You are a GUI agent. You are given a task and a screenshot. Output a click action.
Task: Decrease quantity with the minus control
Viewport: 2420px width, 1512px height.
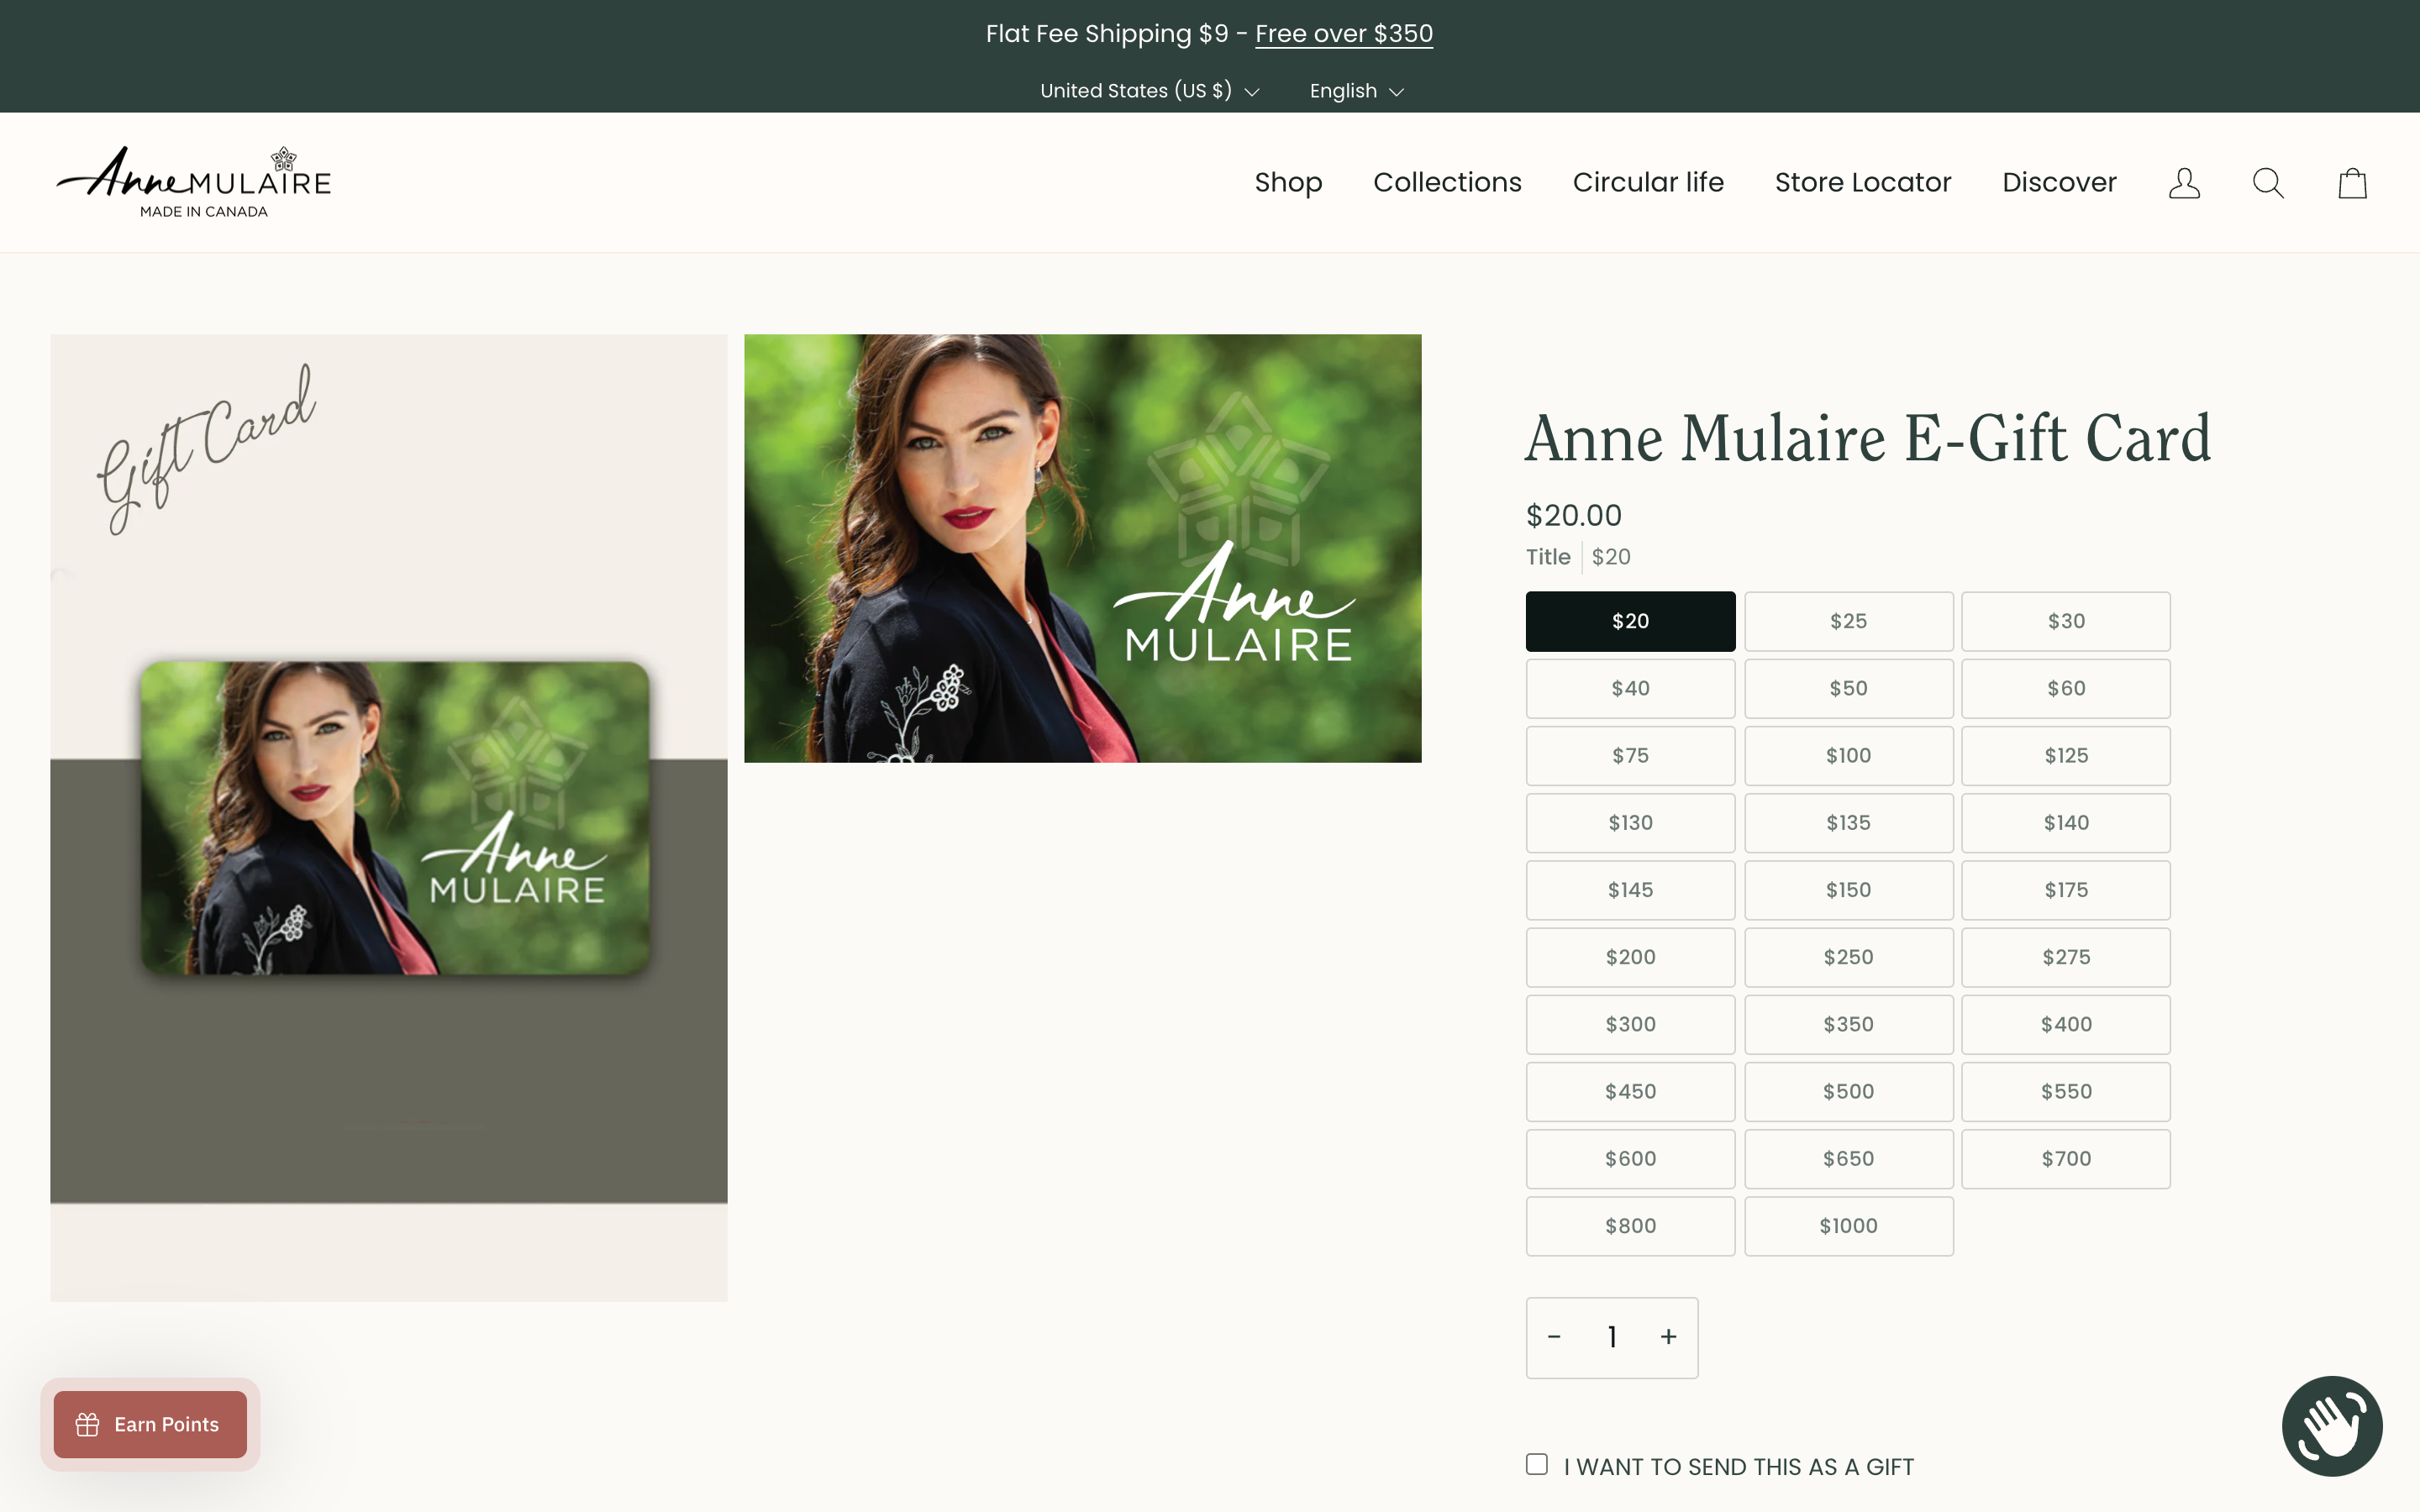[1554, 1336]
